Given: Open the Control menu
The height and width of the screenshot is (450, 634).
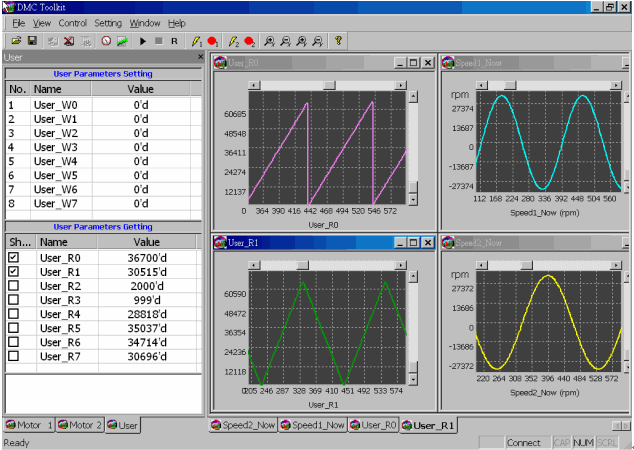Looking at the screenshot, I should click(73, 22).
